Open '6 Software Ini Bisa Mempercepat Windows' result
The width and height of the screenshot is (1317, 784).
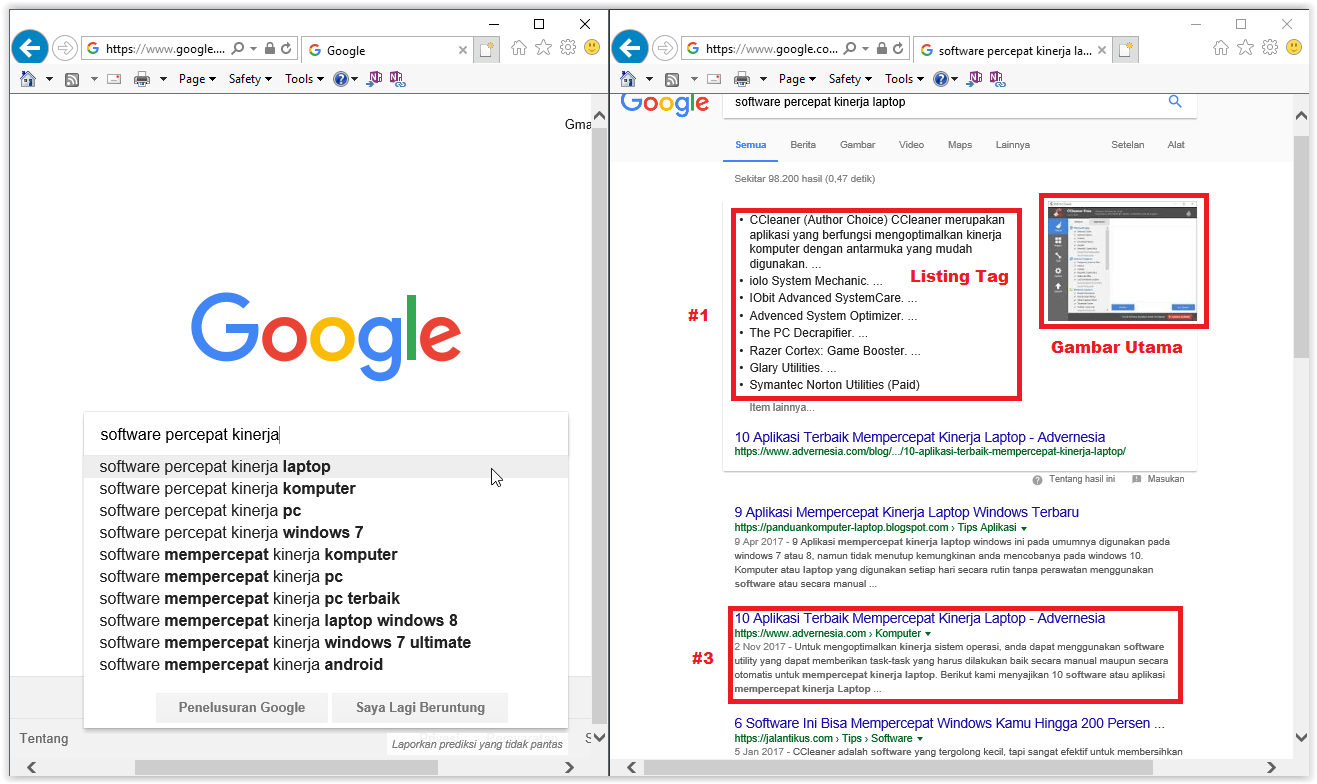[950, 723]
